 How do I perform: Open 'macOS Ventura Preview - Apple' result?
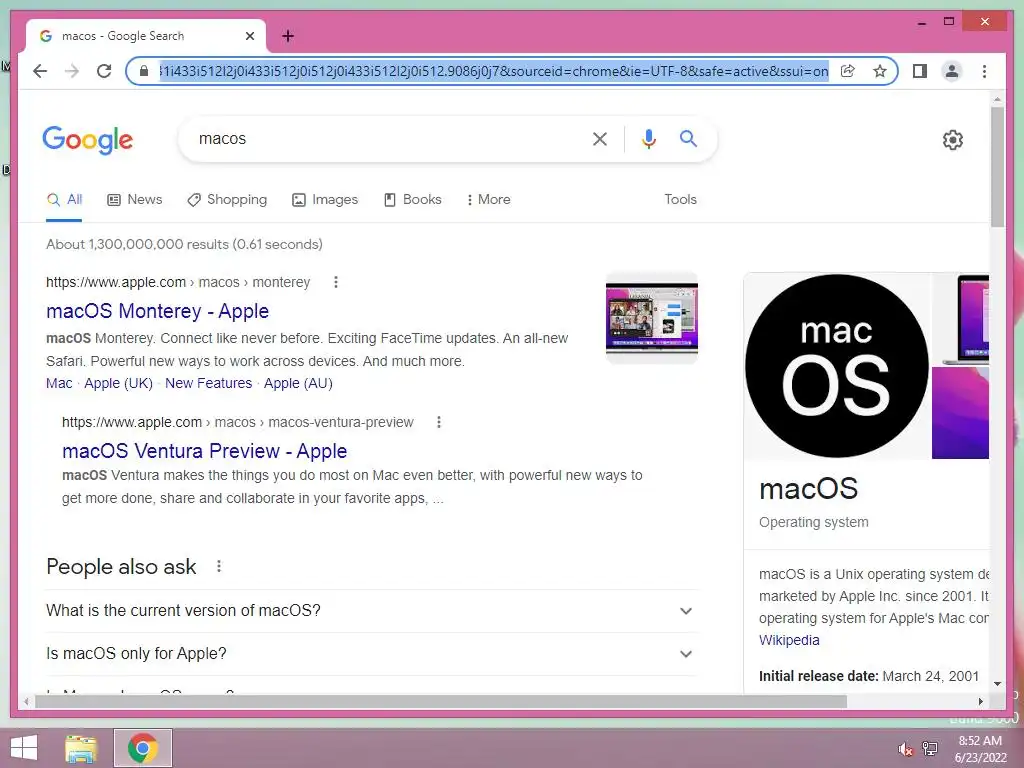click(204, 451)
